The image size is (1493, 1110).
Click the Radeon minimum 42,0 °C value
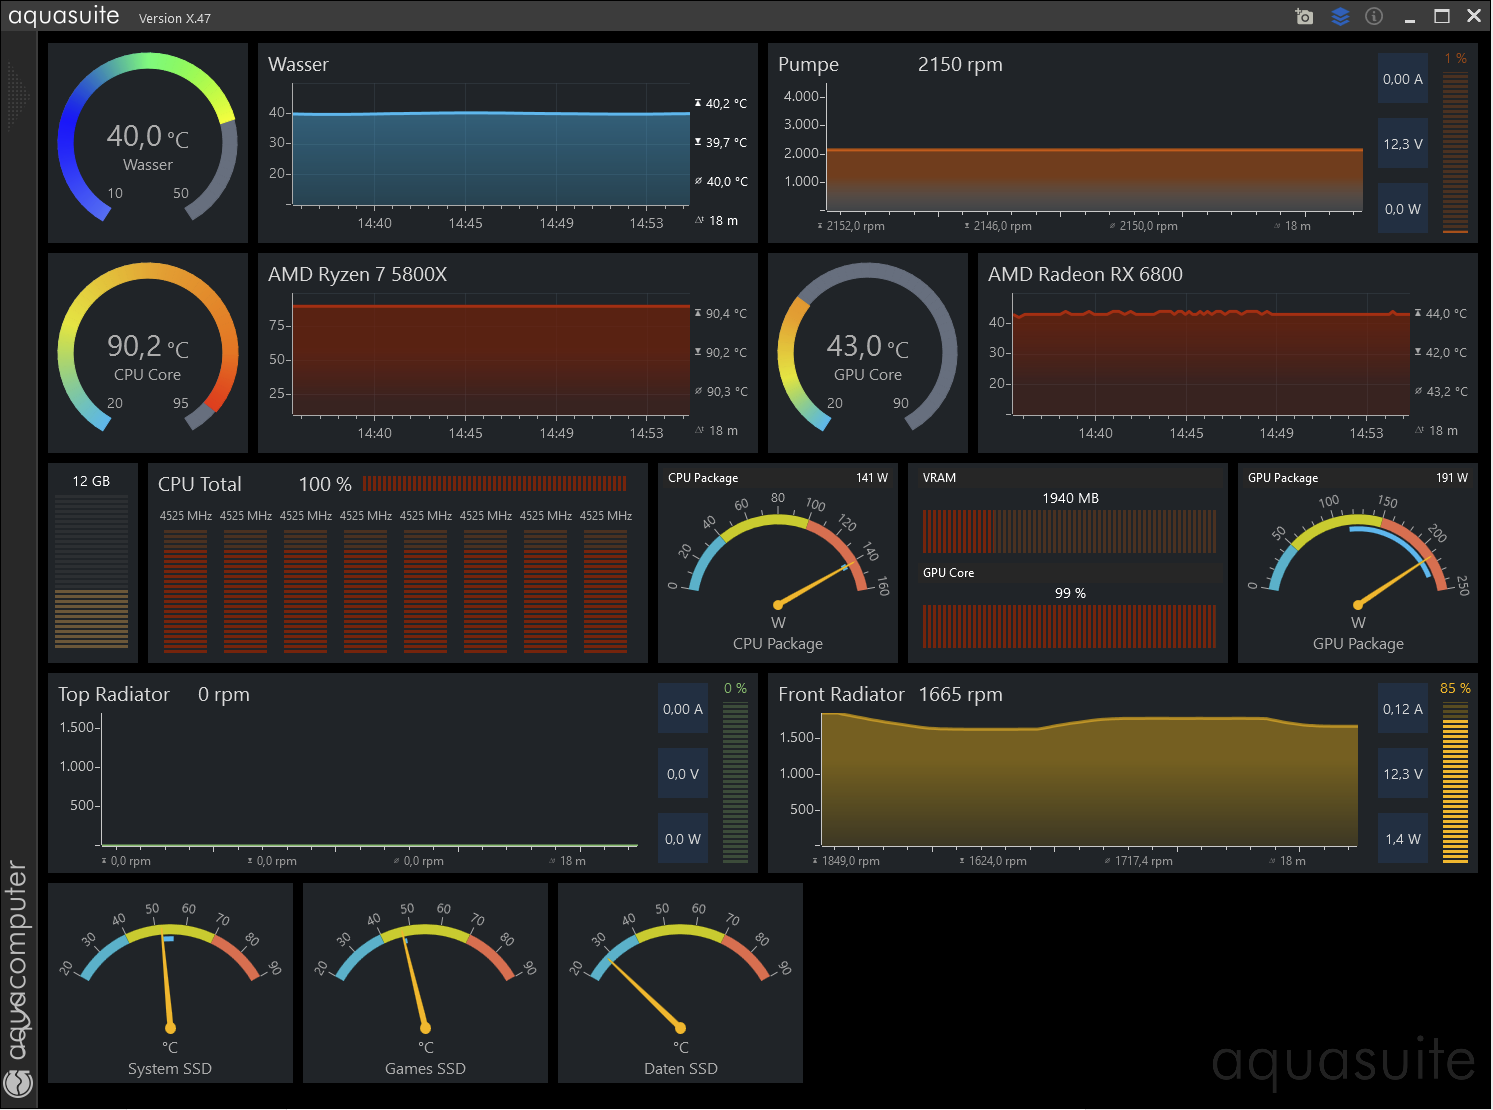point(1446,352)
